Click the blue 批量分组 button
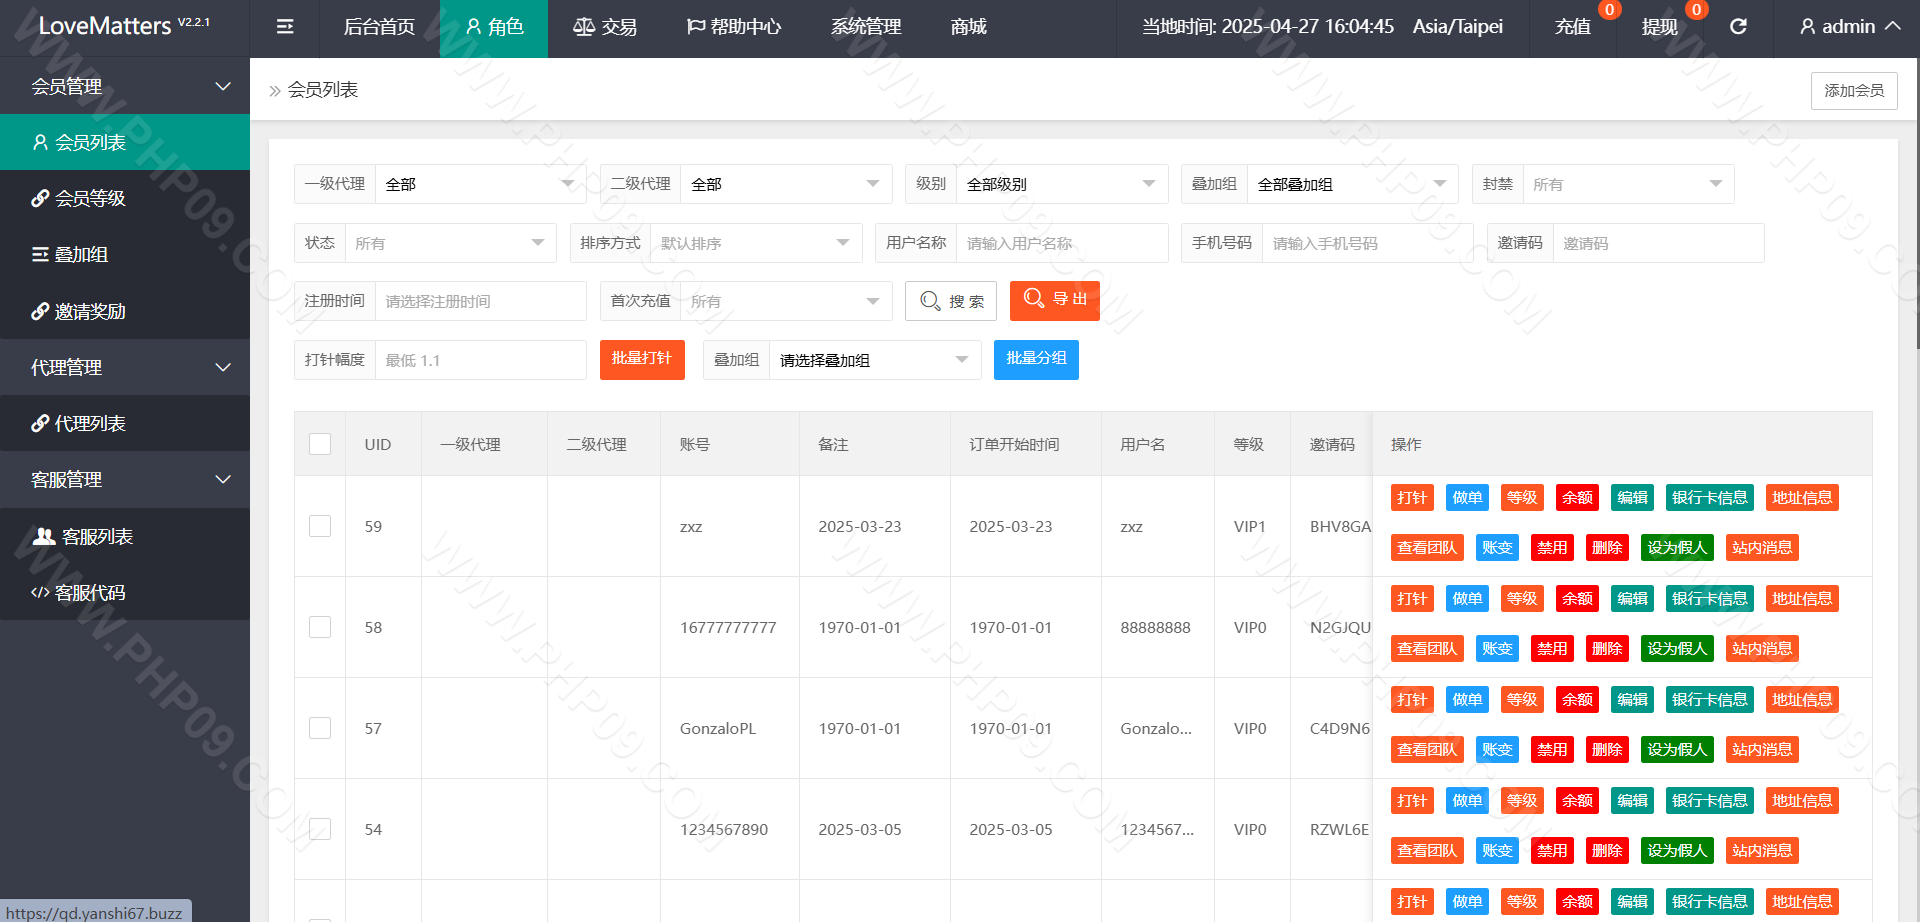Screen dimensions: 1920x922 point(1036,359)
